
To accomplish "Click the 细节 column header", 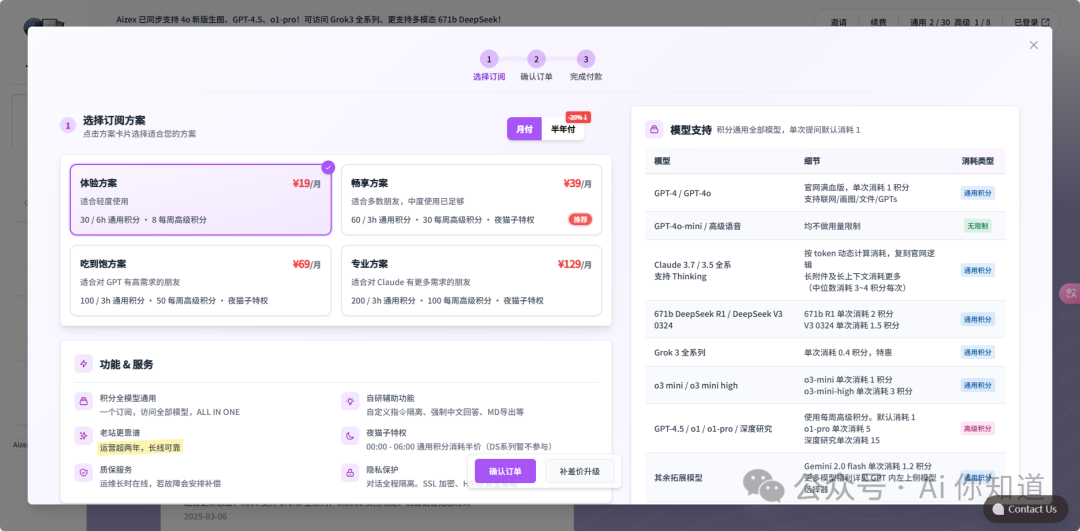I will 812,160.
